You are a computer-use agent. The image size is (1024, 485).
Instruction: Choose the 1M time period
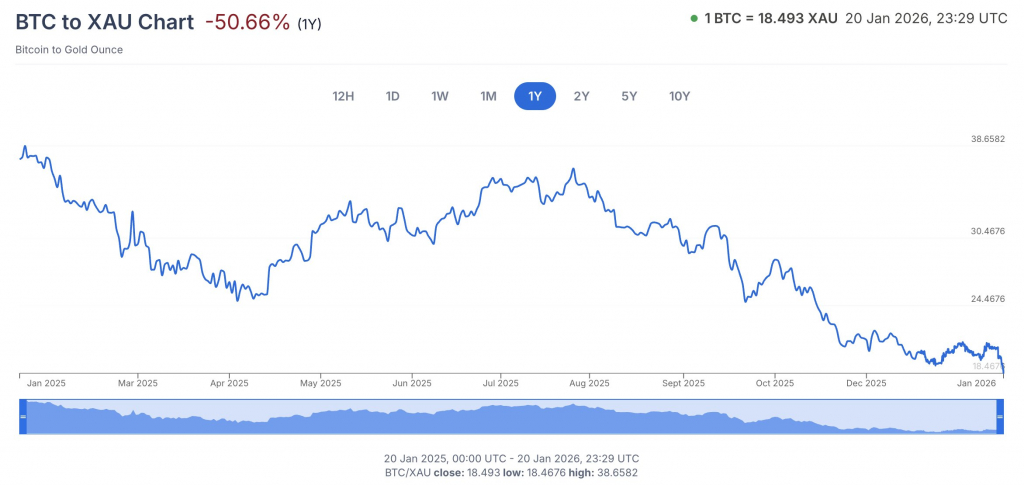(x=488, y=96)
